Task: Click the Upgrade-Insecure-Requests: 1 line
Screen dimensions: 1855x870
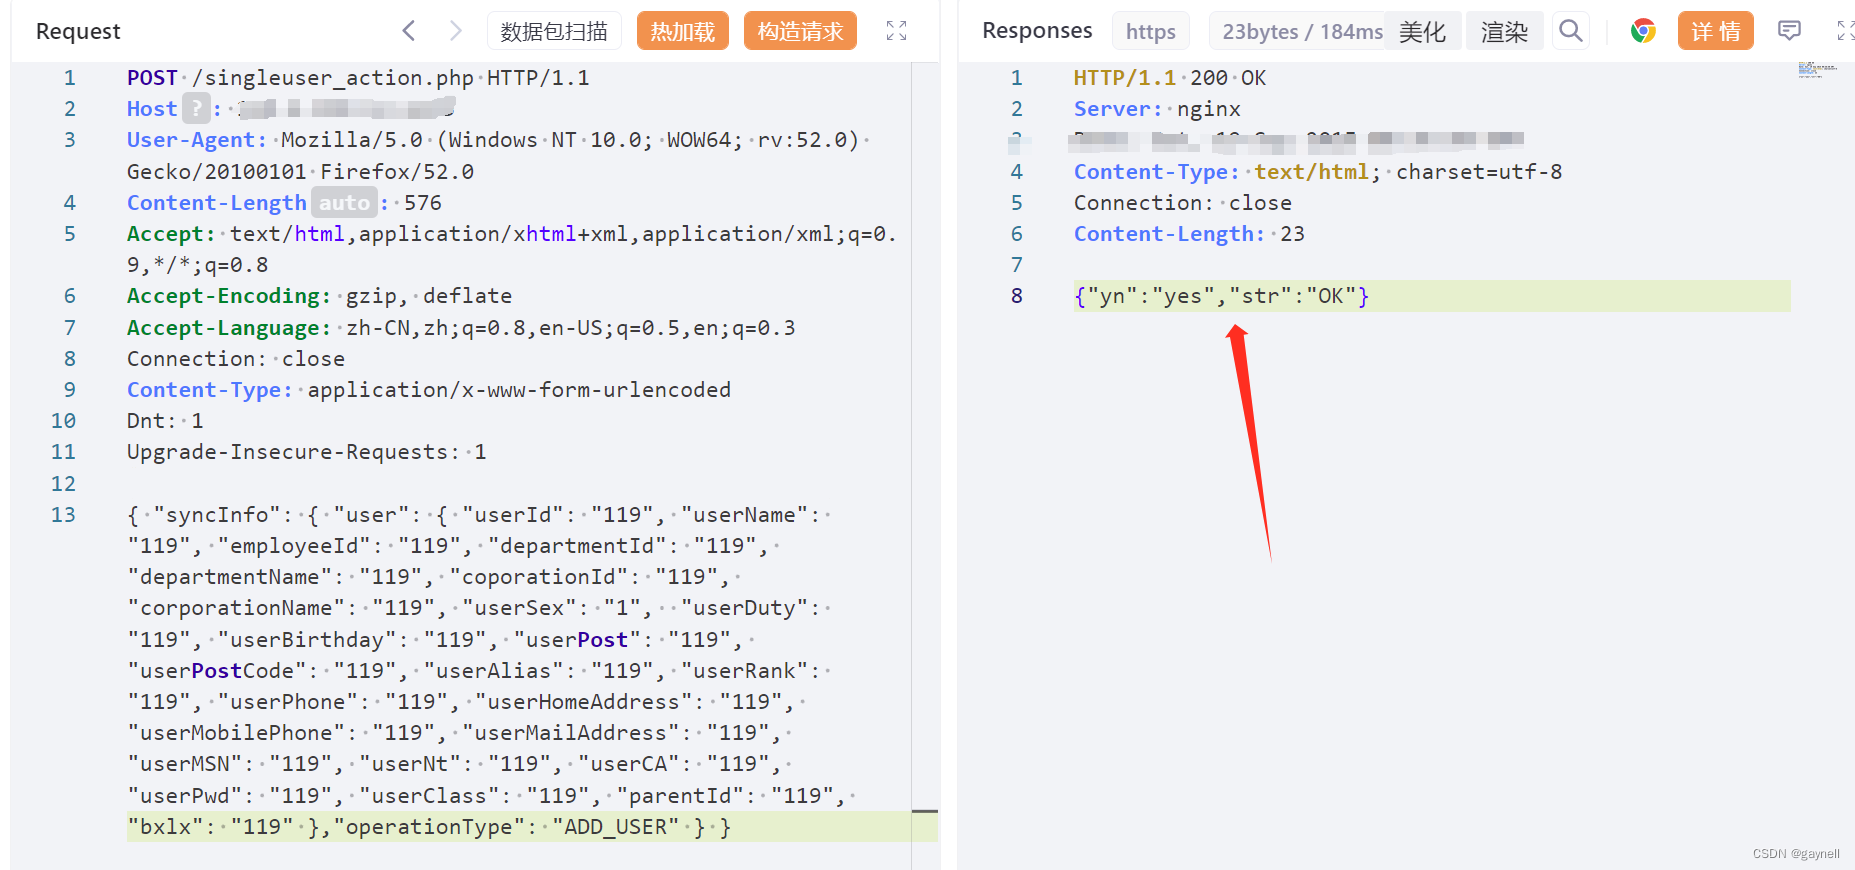Action: [x=306, y=452]
